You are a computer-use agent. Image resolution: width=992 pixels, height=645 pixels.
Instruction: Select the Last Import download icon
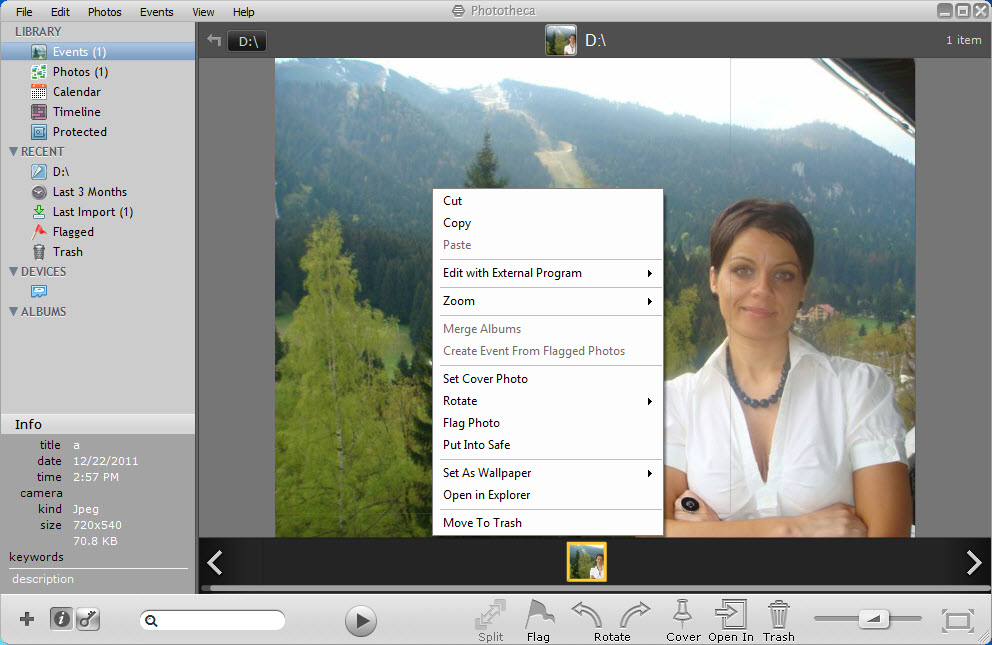(x=39, y=212)
